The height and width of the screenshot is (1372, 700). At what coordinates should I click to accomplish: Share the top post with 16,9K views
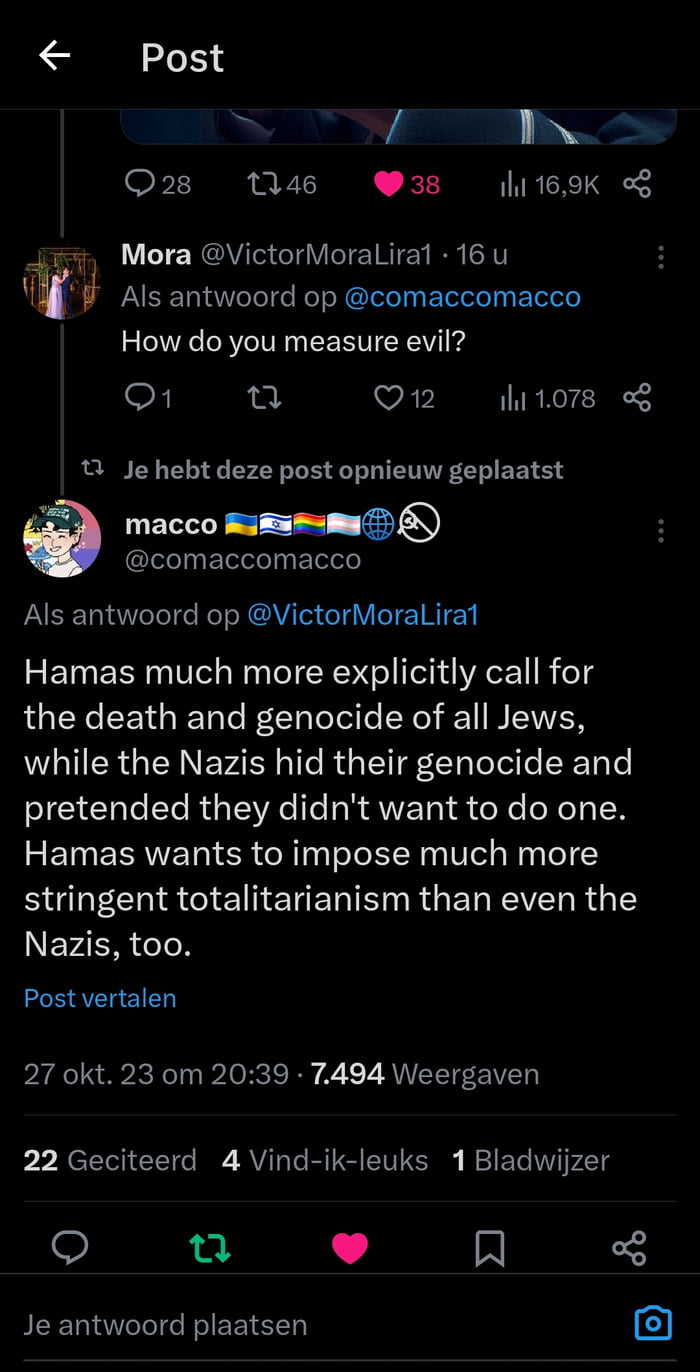tap(637, 184)
